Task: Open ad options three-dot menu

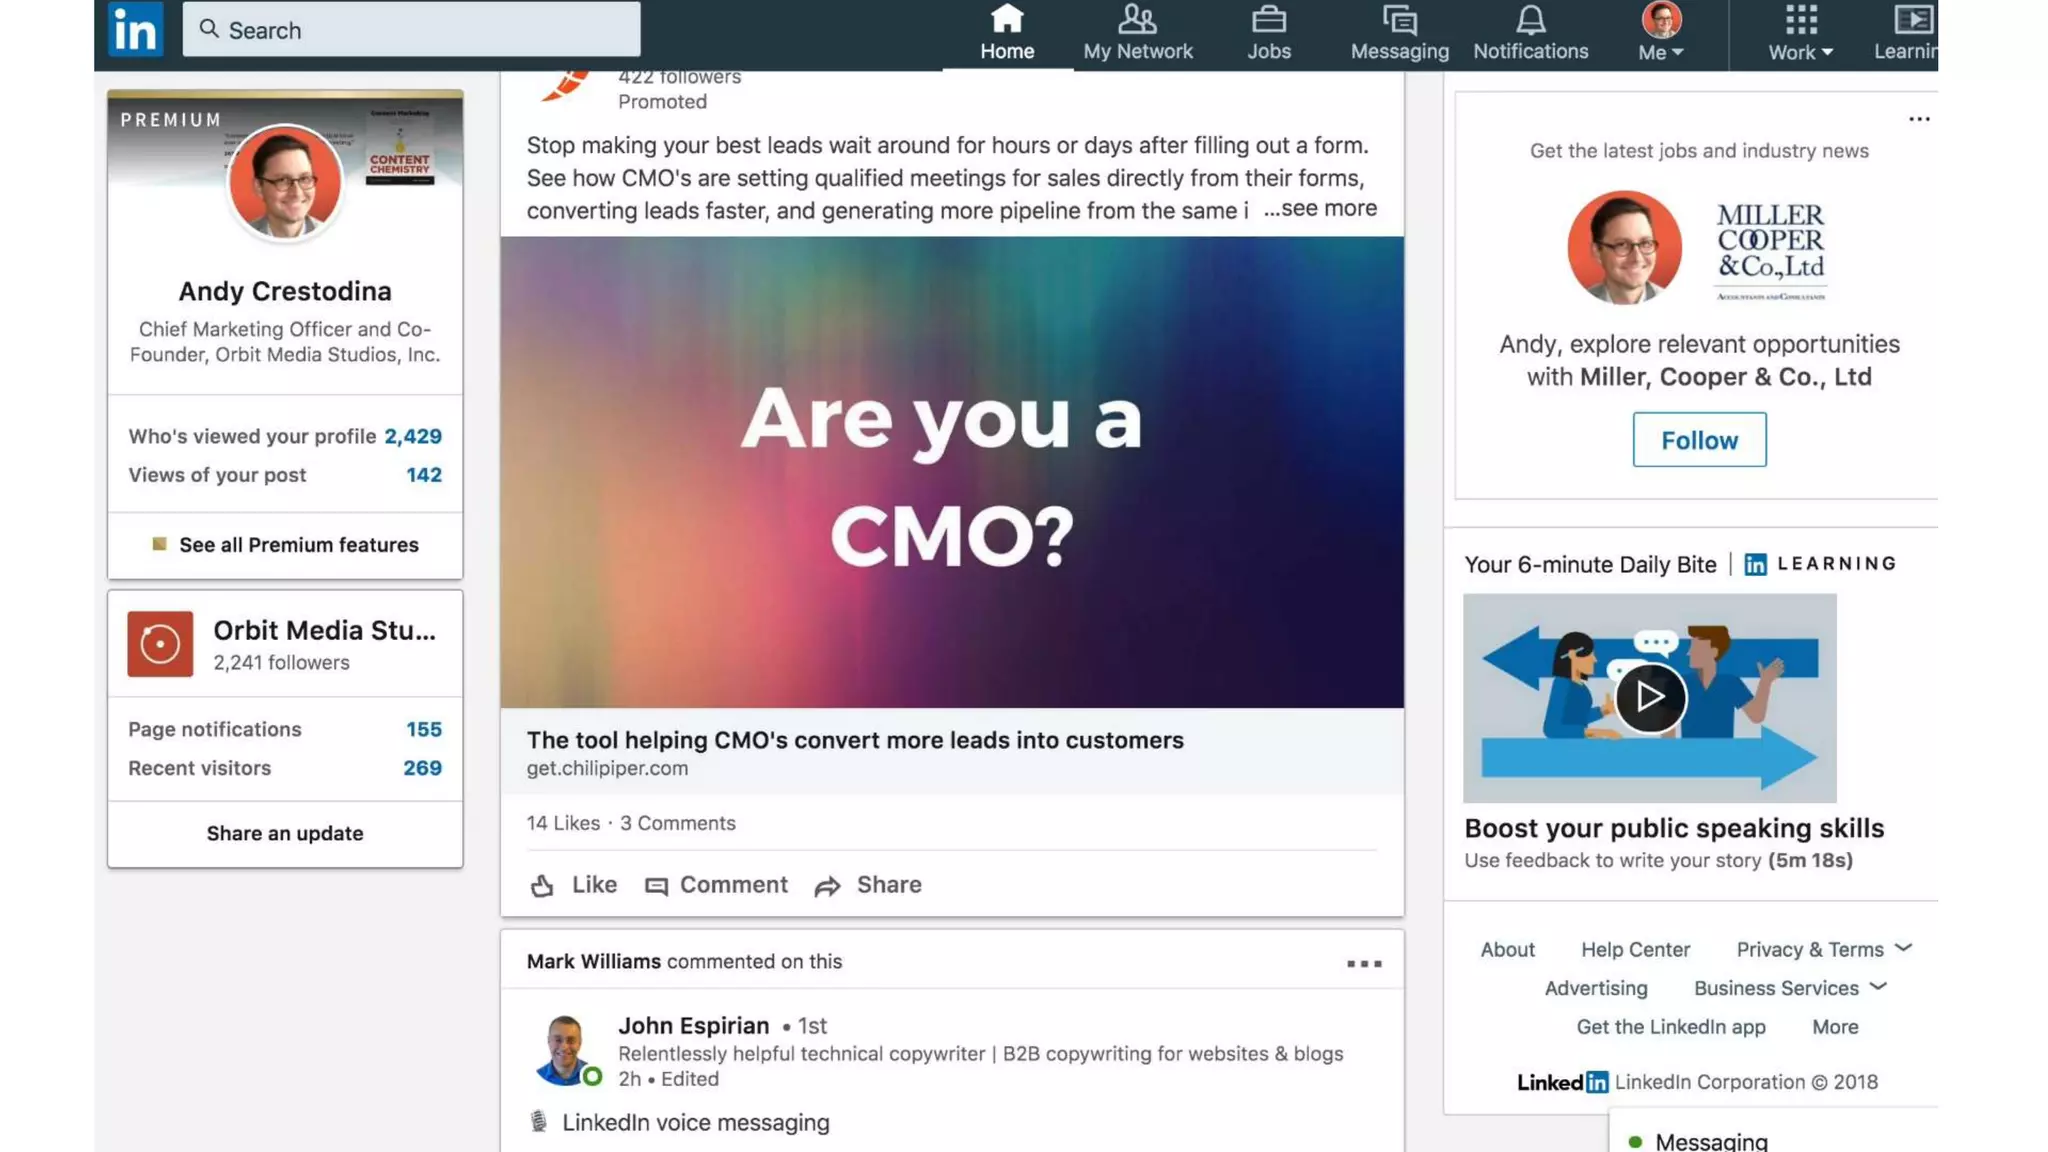Action: pyautogui.click(x=1918, y=119)
